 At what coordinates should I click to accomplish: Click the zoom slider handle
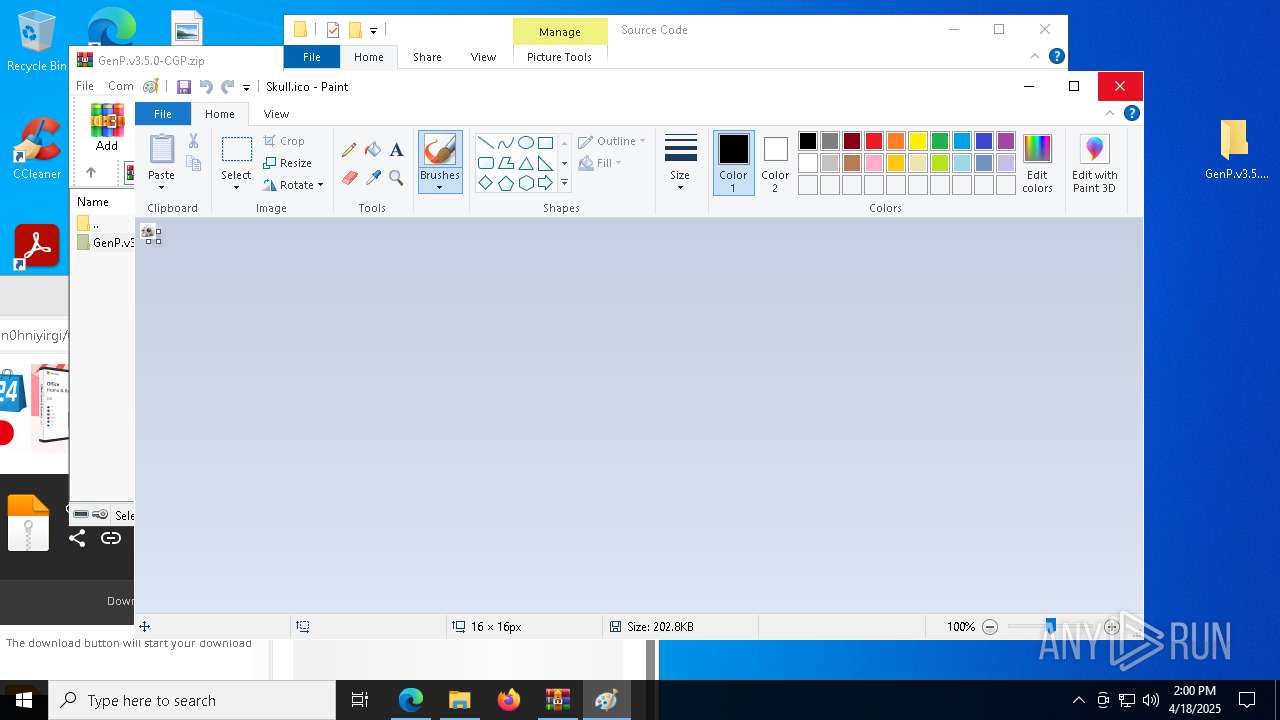(1050, 627)
